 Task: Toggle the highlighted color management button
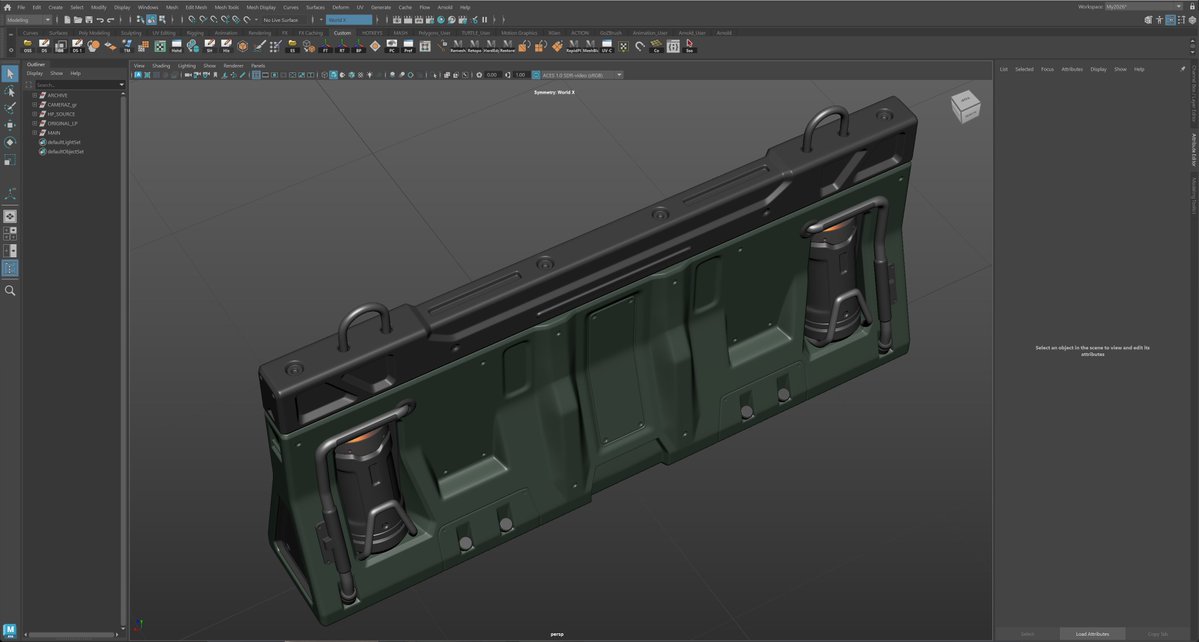[535, 75]
